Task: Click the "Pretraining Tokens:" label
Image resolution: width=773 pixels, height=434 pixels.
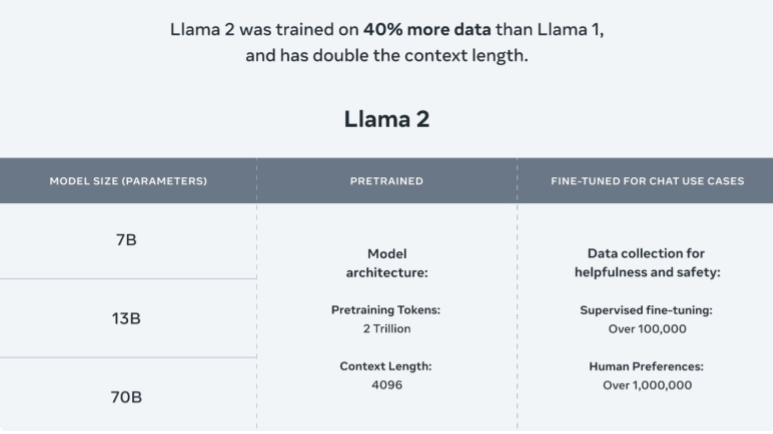Action: click(386, 311)
